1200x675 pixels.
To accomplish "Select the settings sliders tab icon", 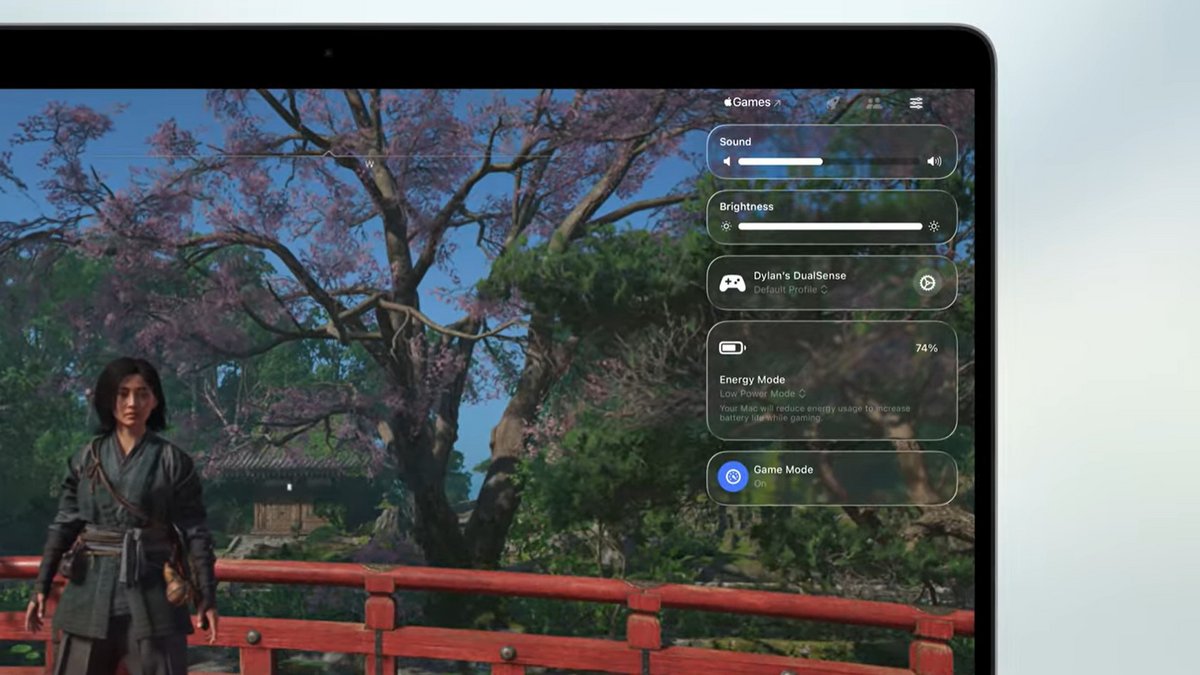I will (916, 103).
